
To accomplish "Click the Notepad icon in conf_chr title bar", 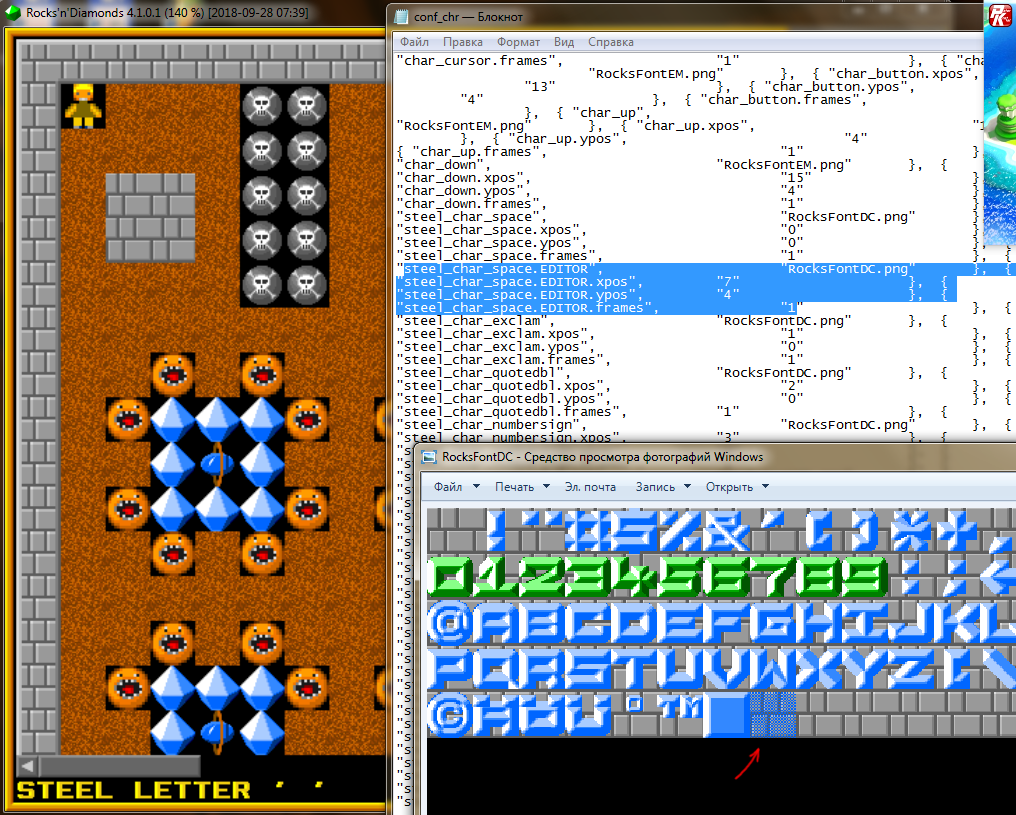I will [402, 17].
